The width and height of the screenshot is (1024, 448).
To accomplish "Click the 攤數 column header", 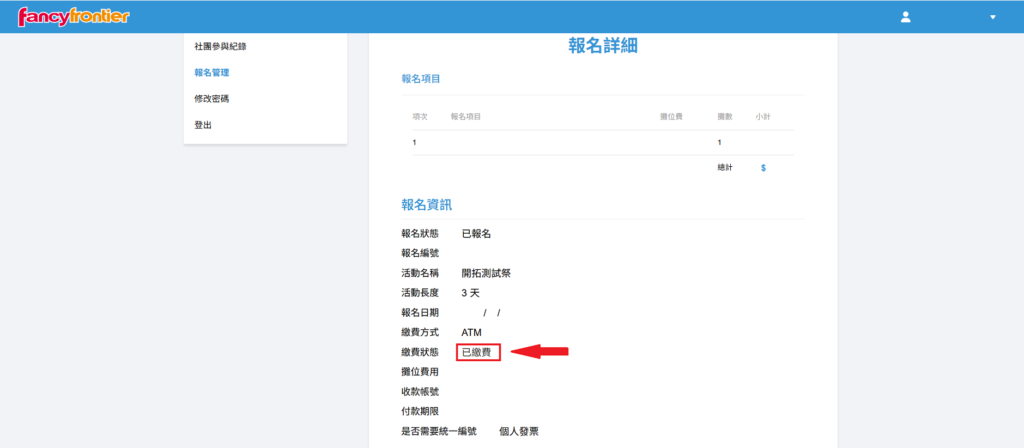I will tap(725, 117).
